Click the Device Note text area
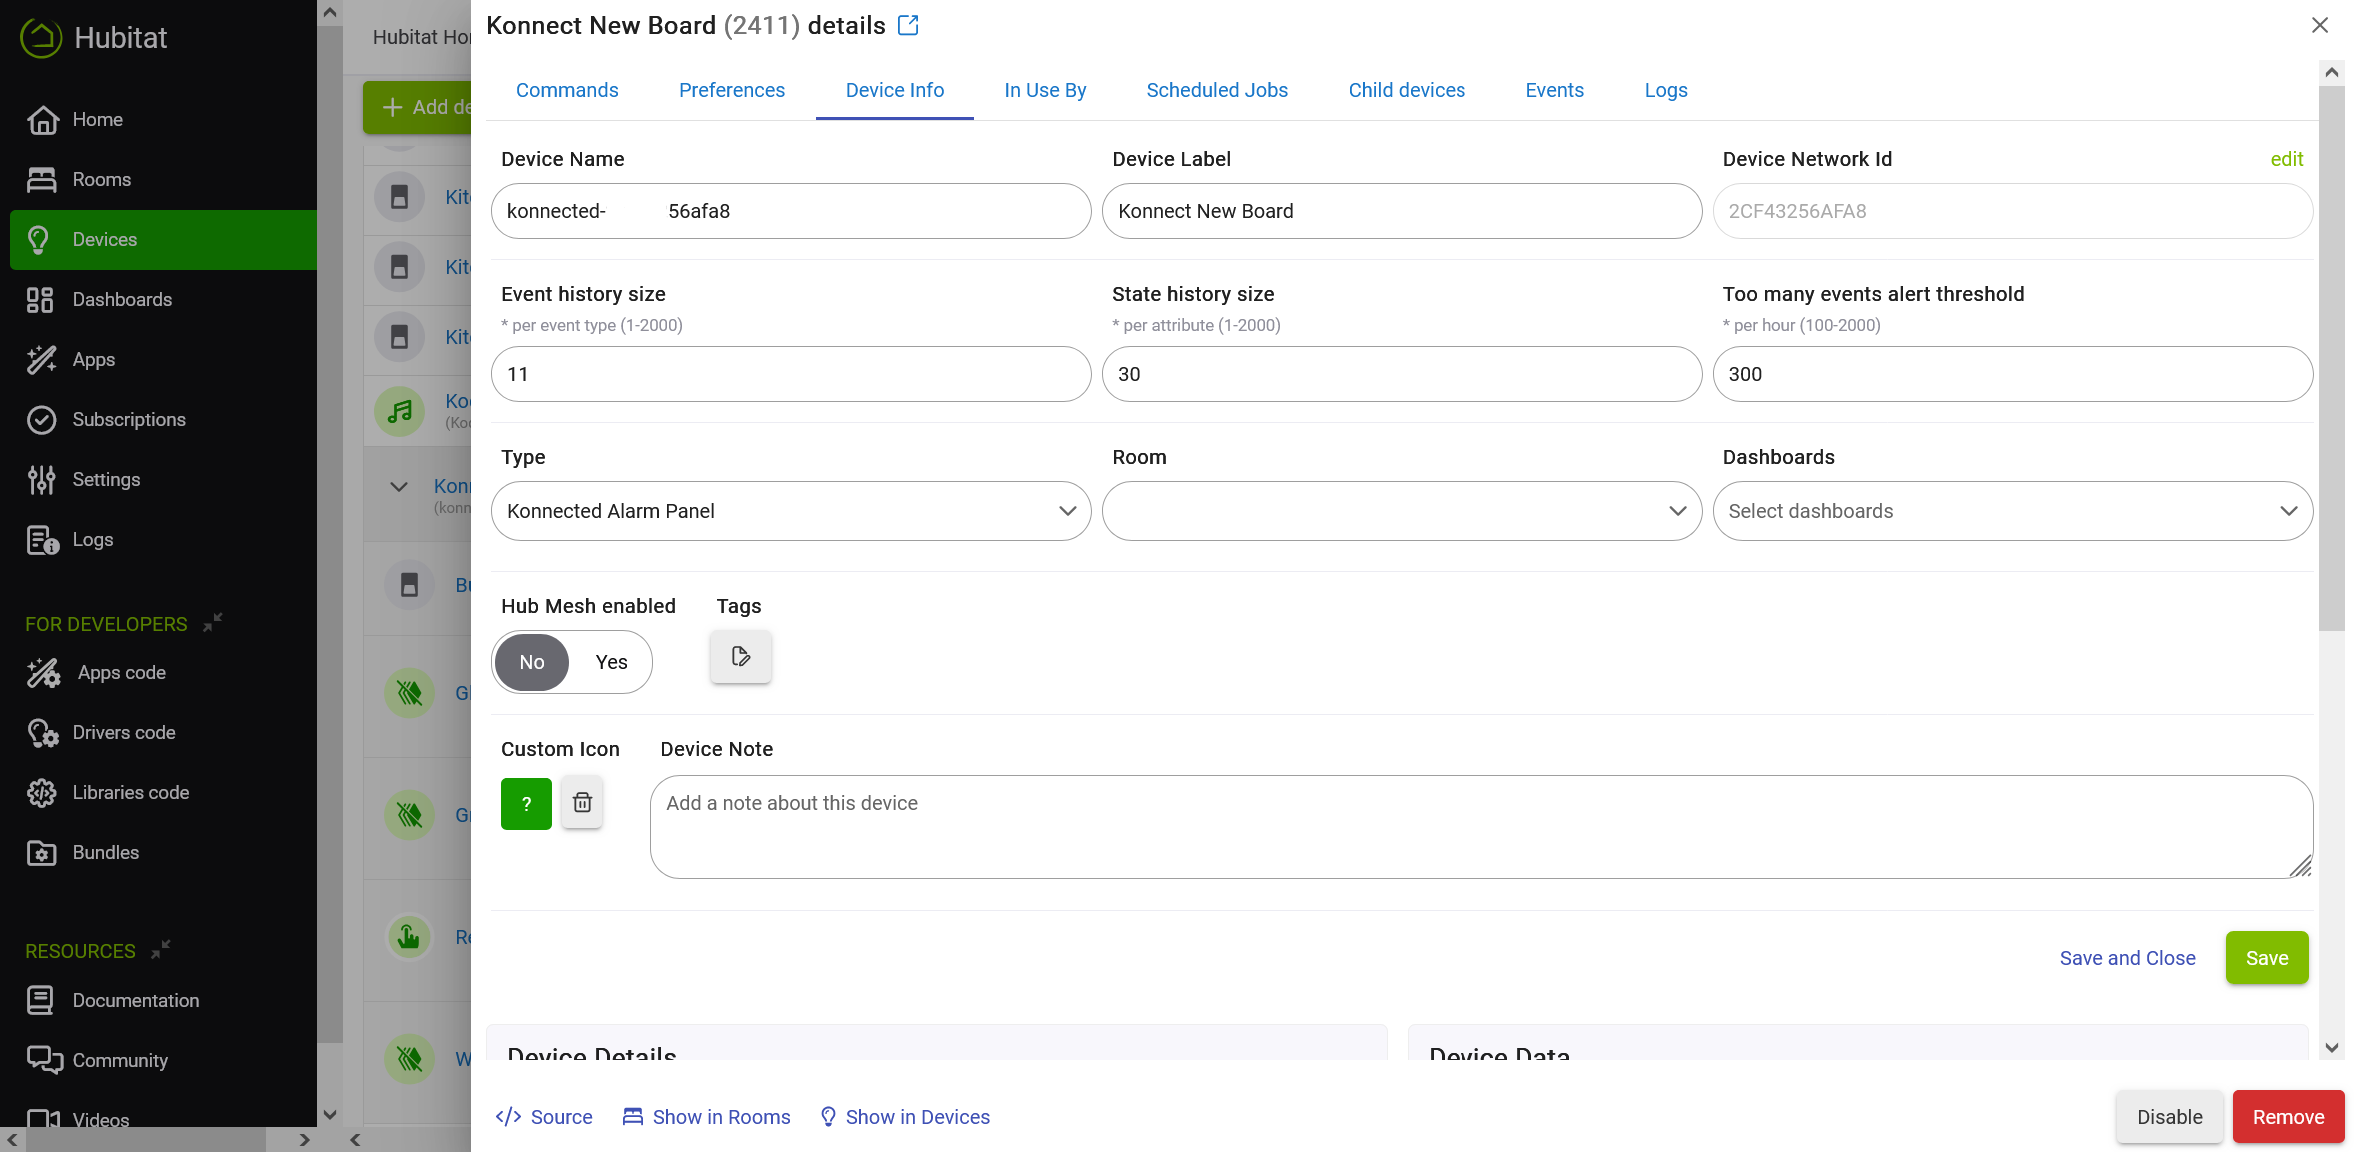The image size is (2355, 1152). coord(1481,827)
